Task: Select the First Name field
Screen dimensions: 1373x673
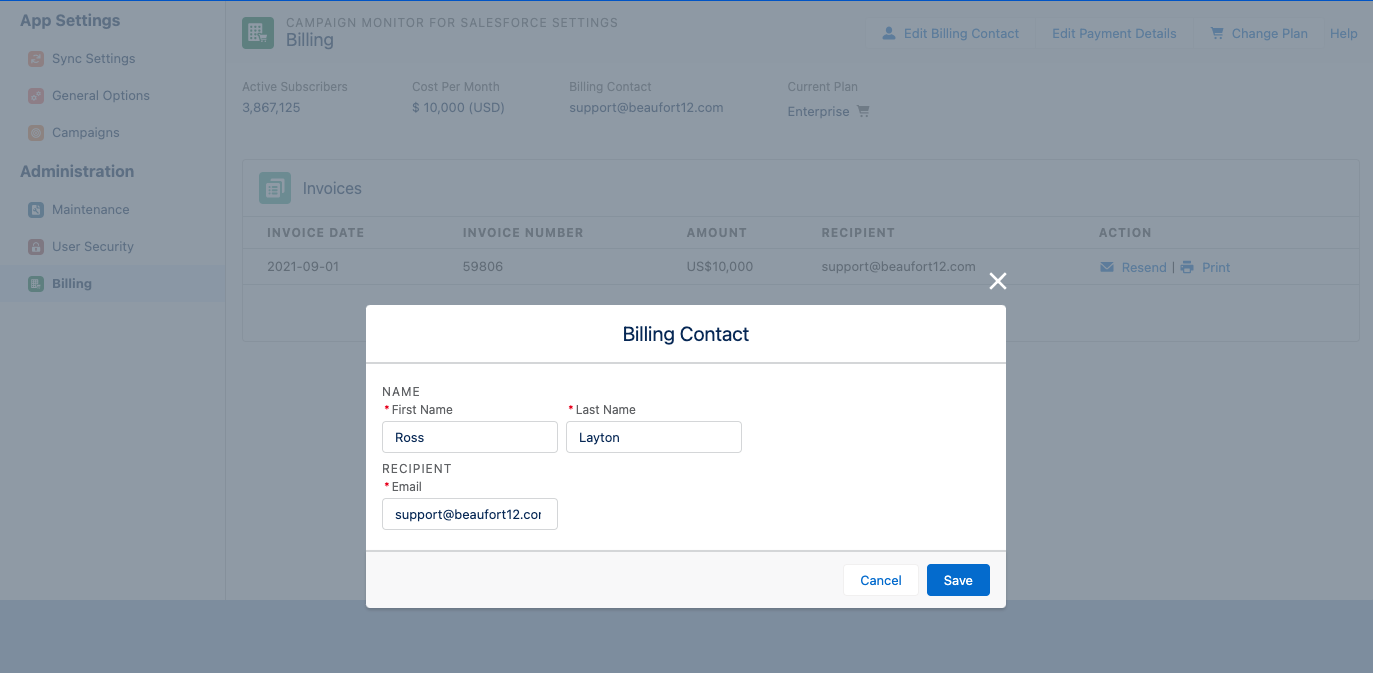Action: [470, 437]
